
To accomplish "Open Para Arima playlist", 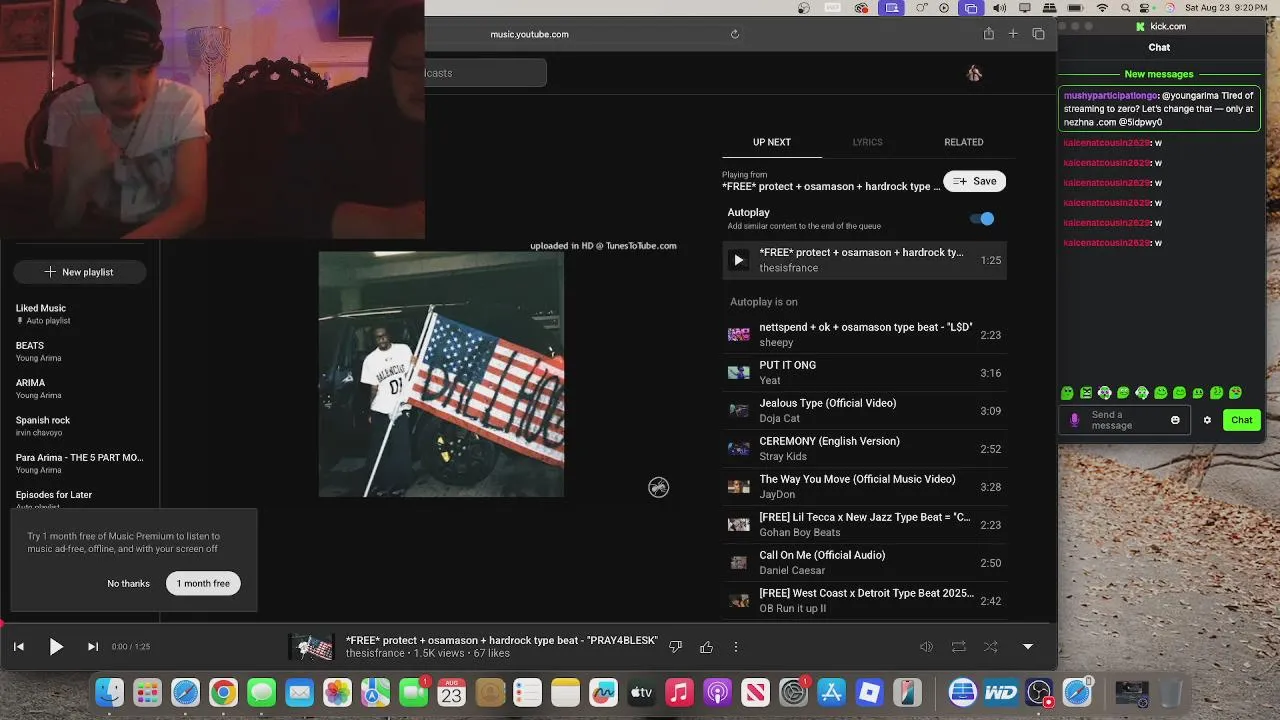I will tap(80, 463).
